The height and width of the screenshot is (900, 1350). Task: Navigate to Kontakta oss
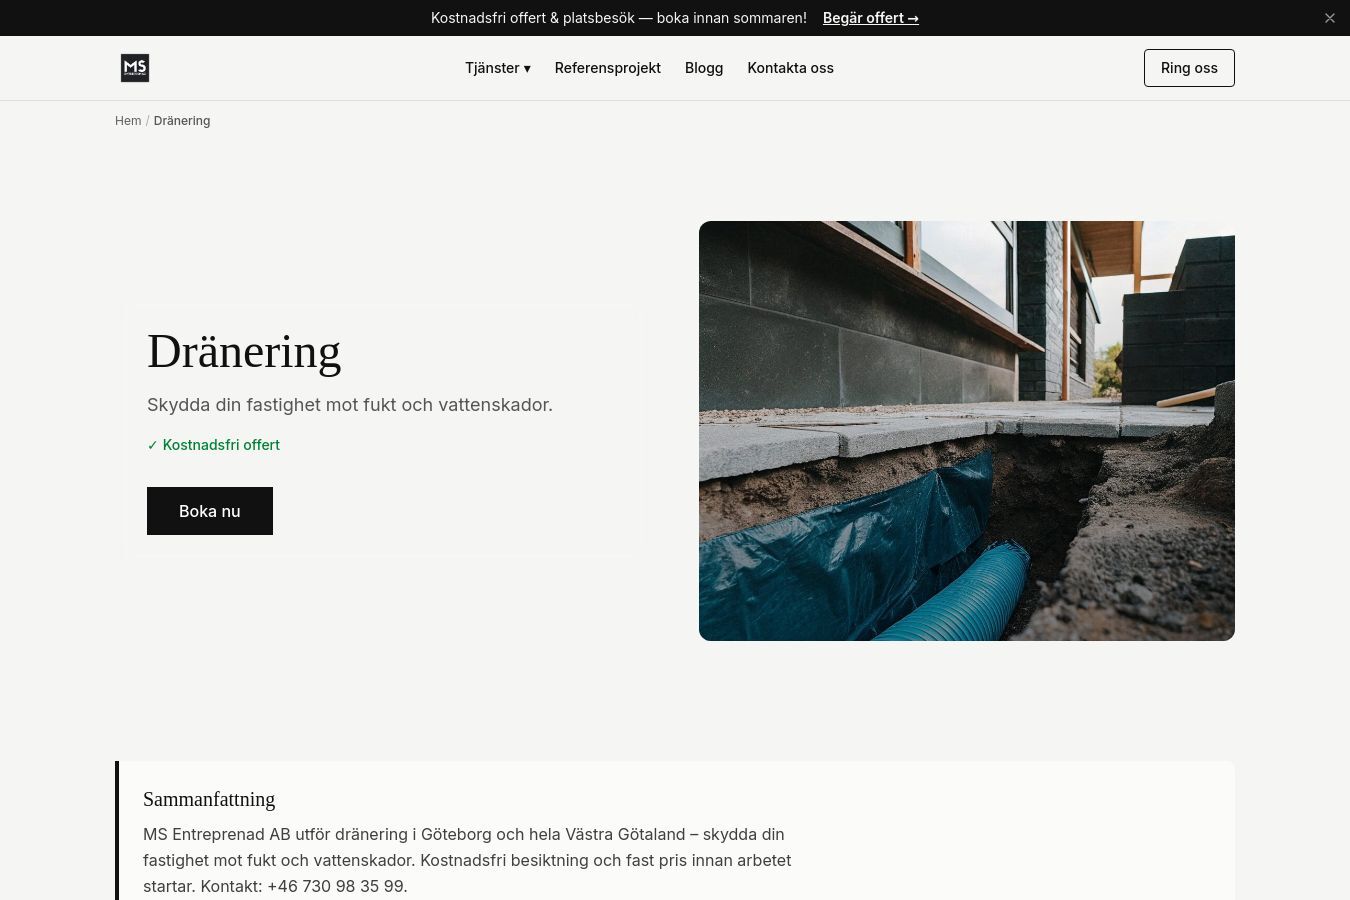pyautogui.click(x=790, y=68)
